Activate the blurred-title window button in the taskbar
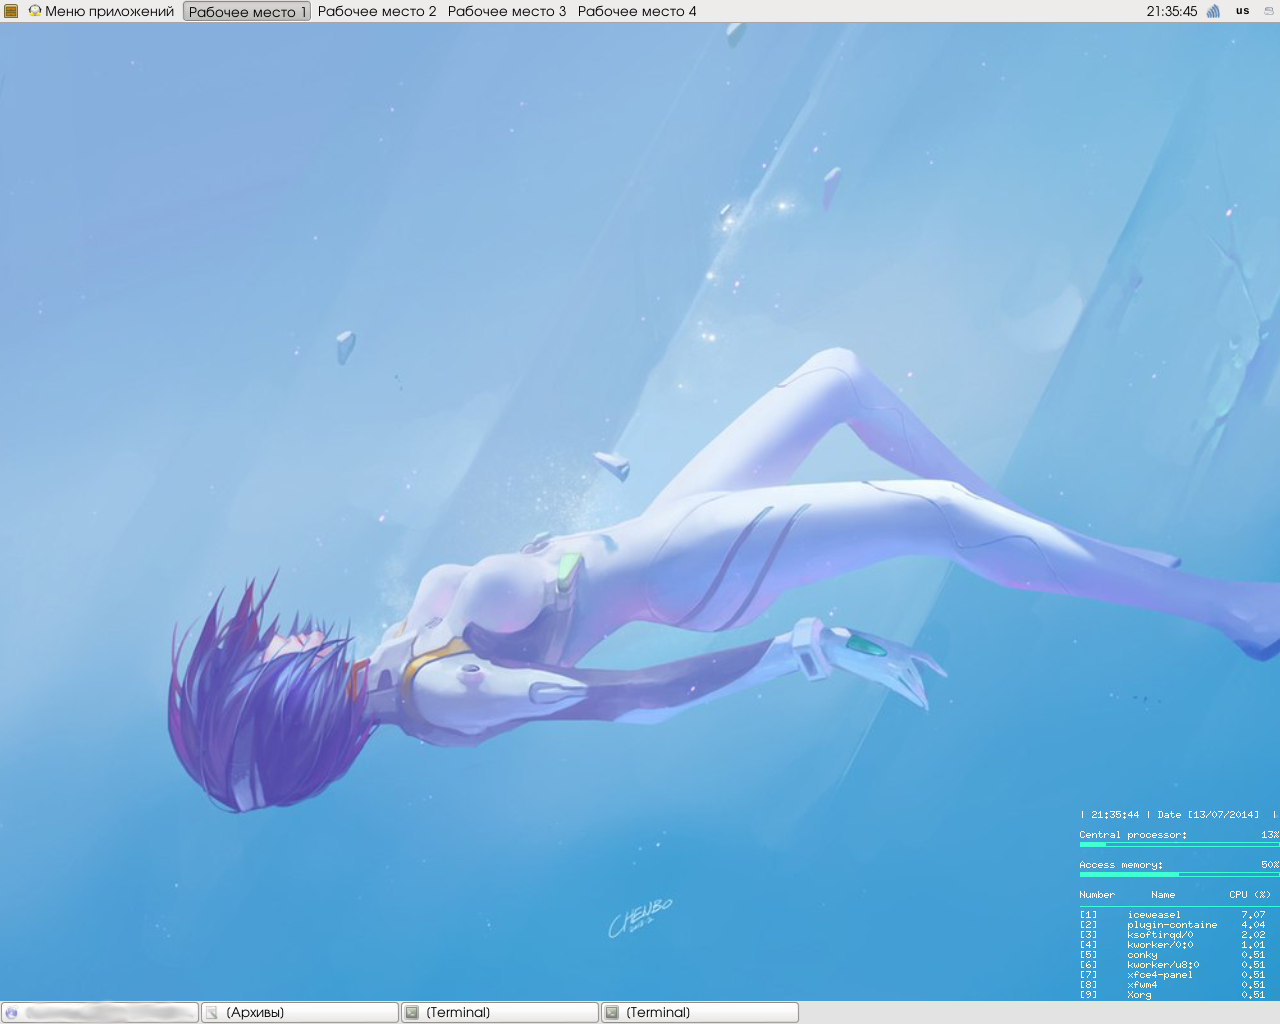 coord(100,1013)
